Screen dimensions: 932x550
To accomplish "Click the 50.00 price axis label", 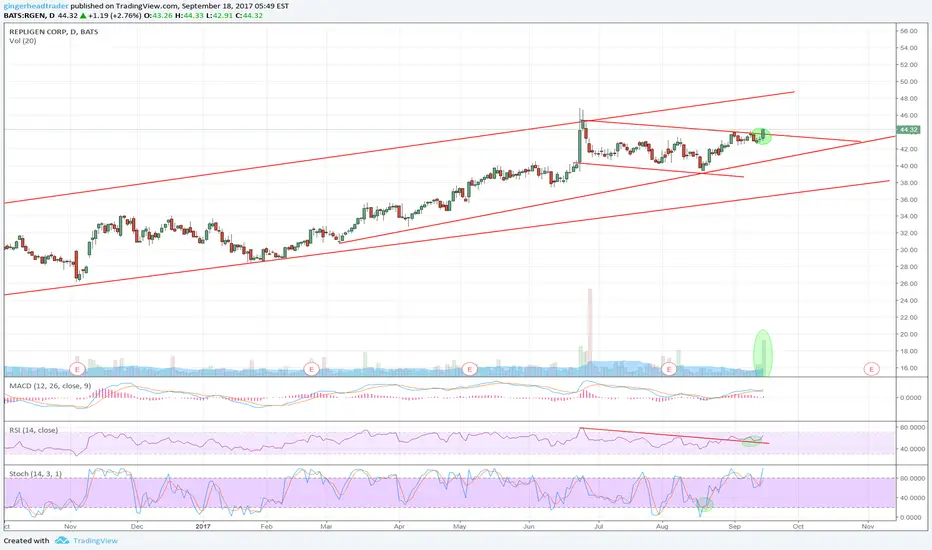I will tap(908, 81).
